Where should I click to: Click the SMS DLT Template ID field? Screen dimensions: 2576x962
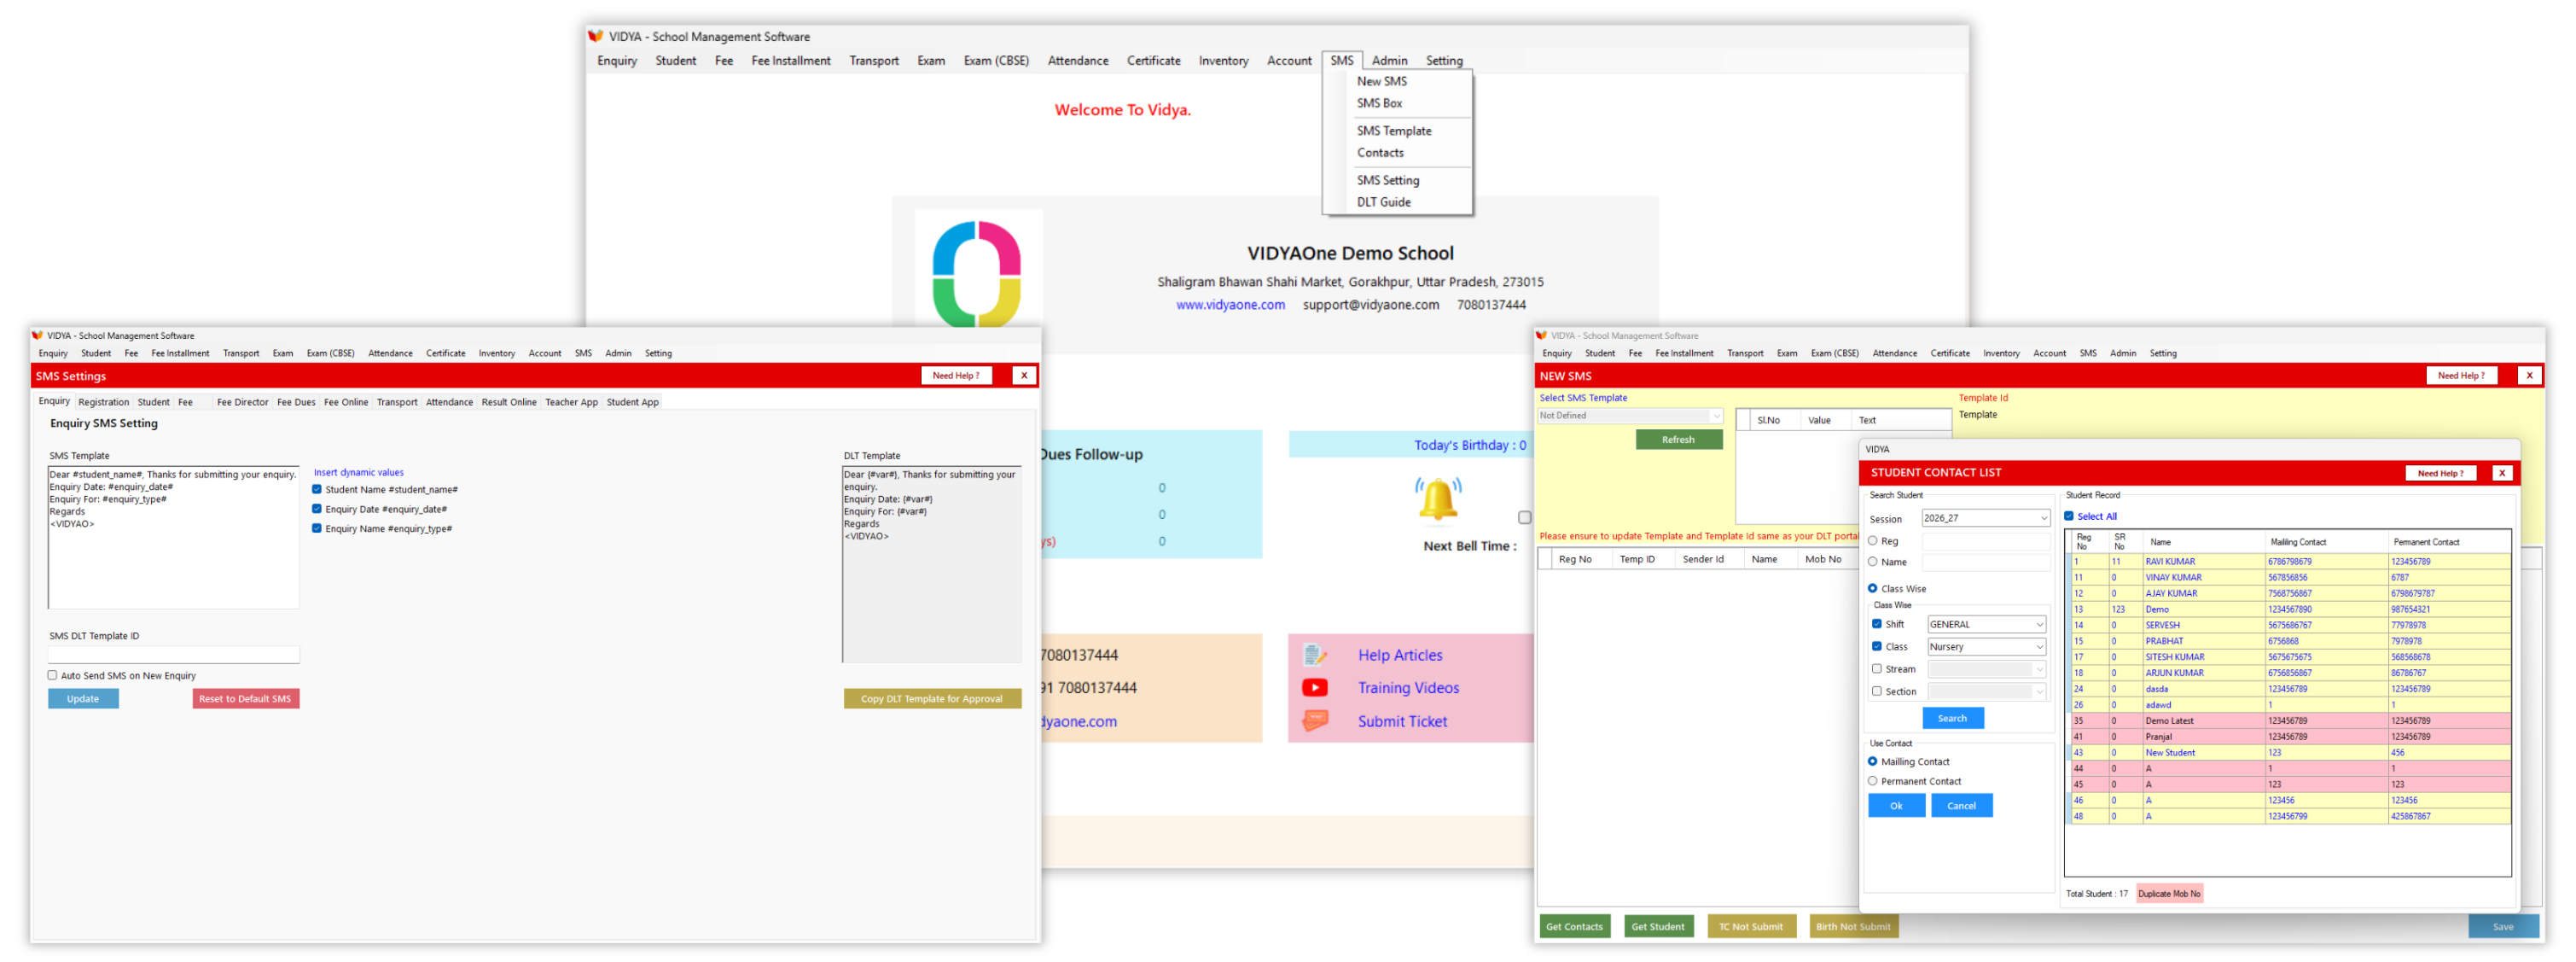pyautogui.click(x=174, y=655)
